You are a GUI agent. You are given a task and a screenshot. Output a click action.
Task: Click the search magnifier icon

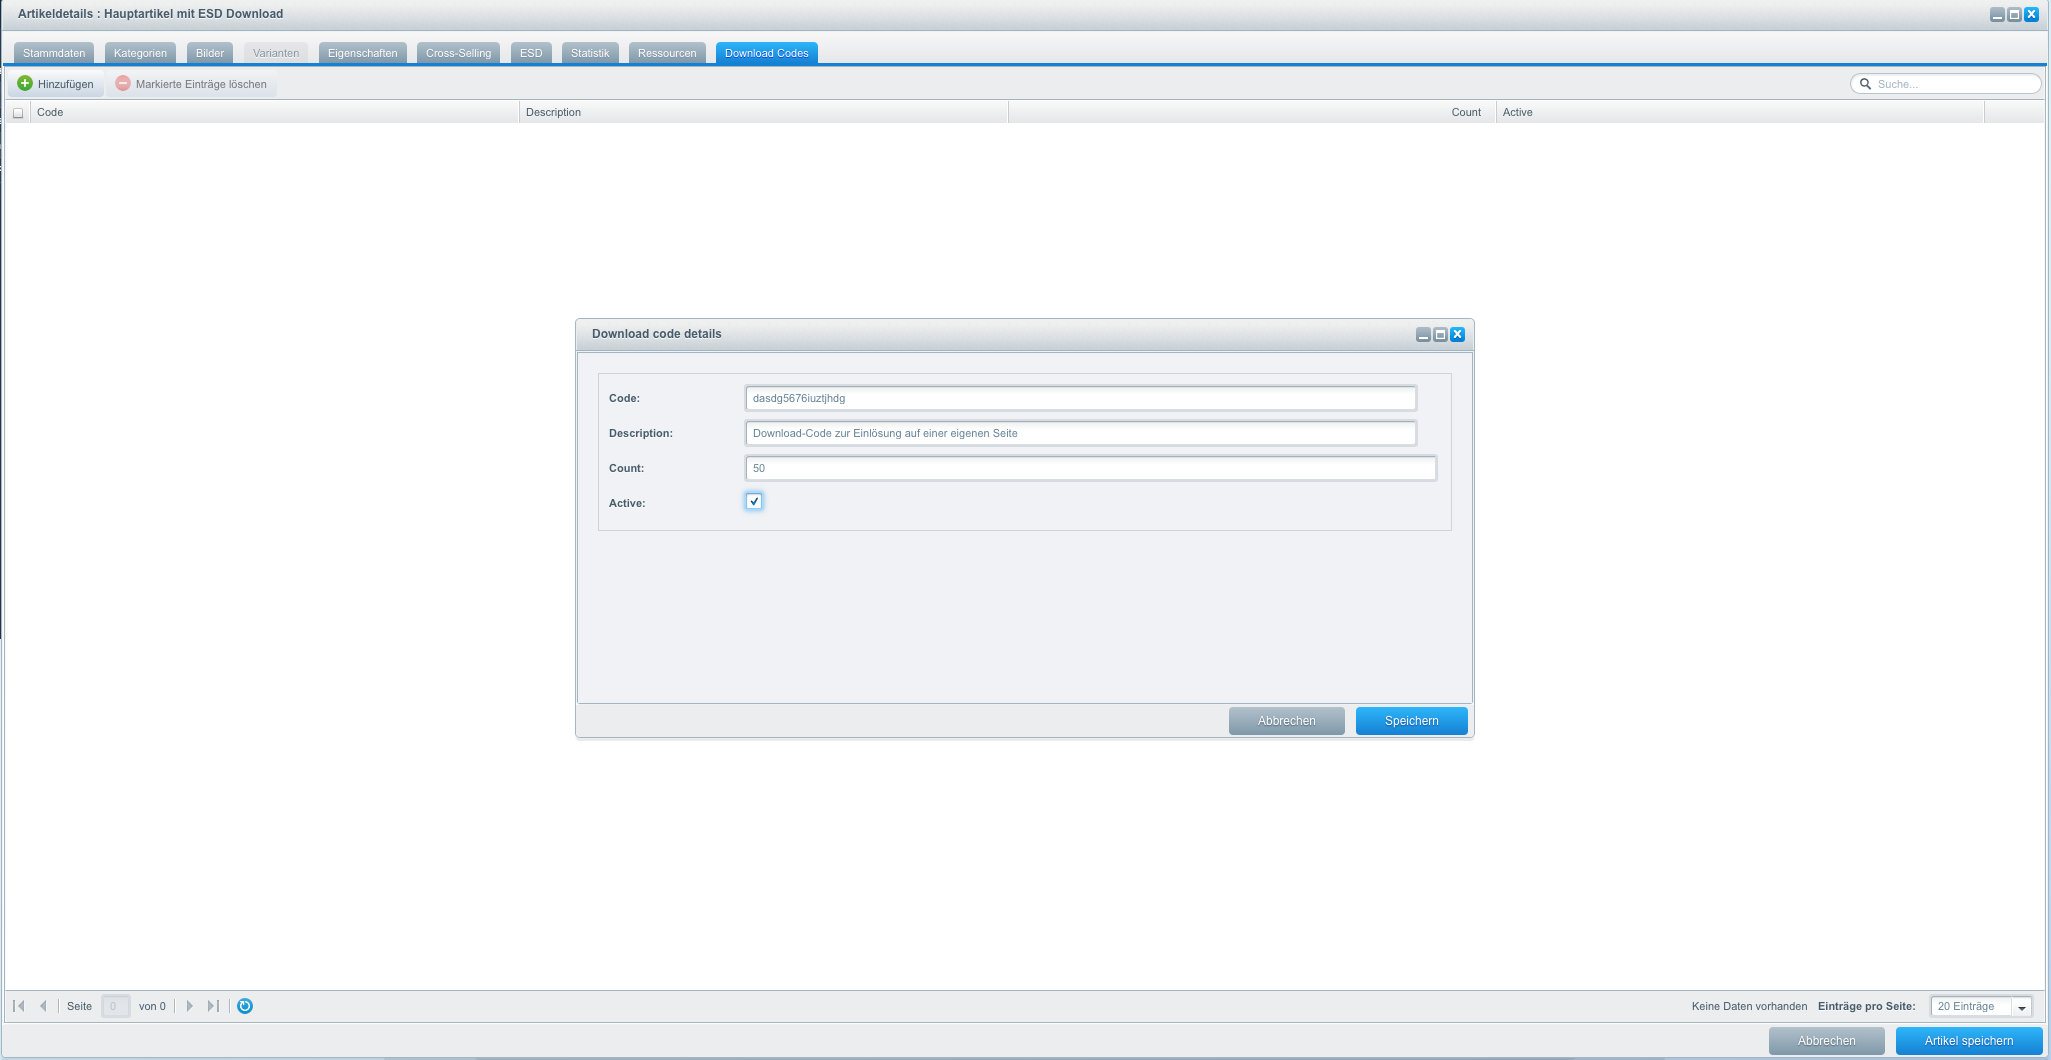click(1865, 84)
